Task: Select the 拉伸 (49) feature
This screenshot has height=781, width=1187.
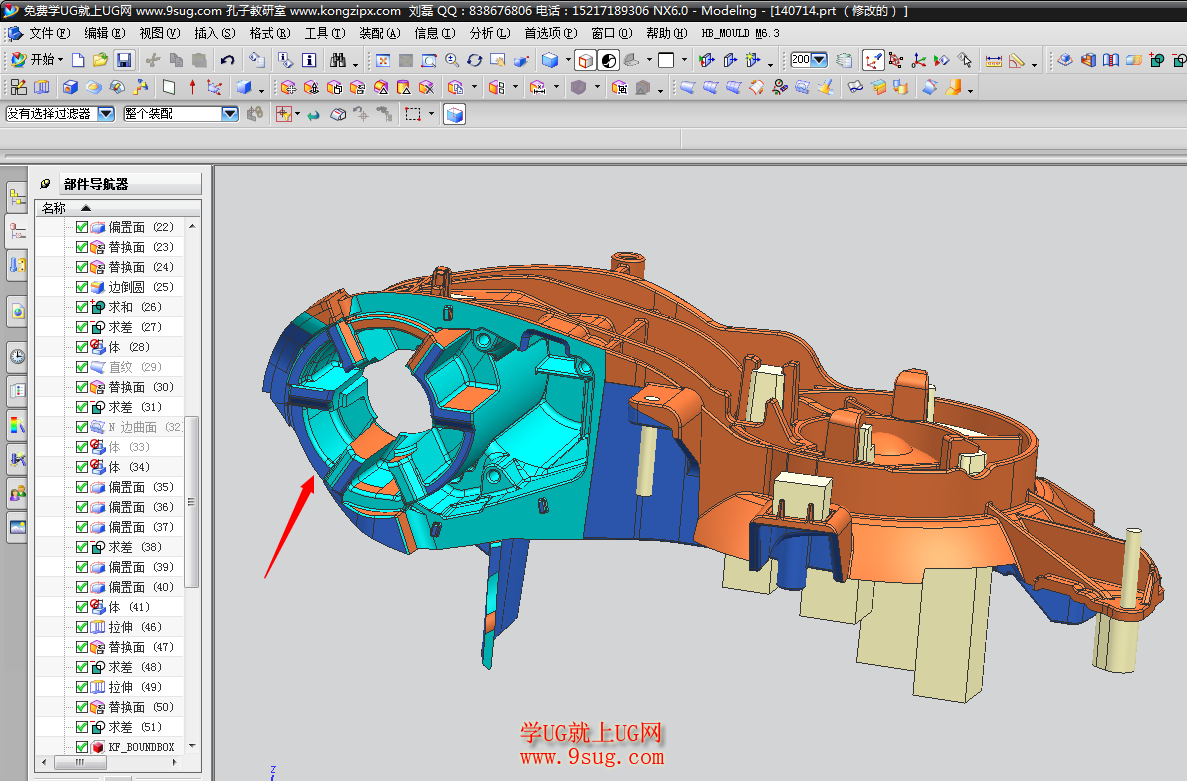Action: (x=135, y=687)
